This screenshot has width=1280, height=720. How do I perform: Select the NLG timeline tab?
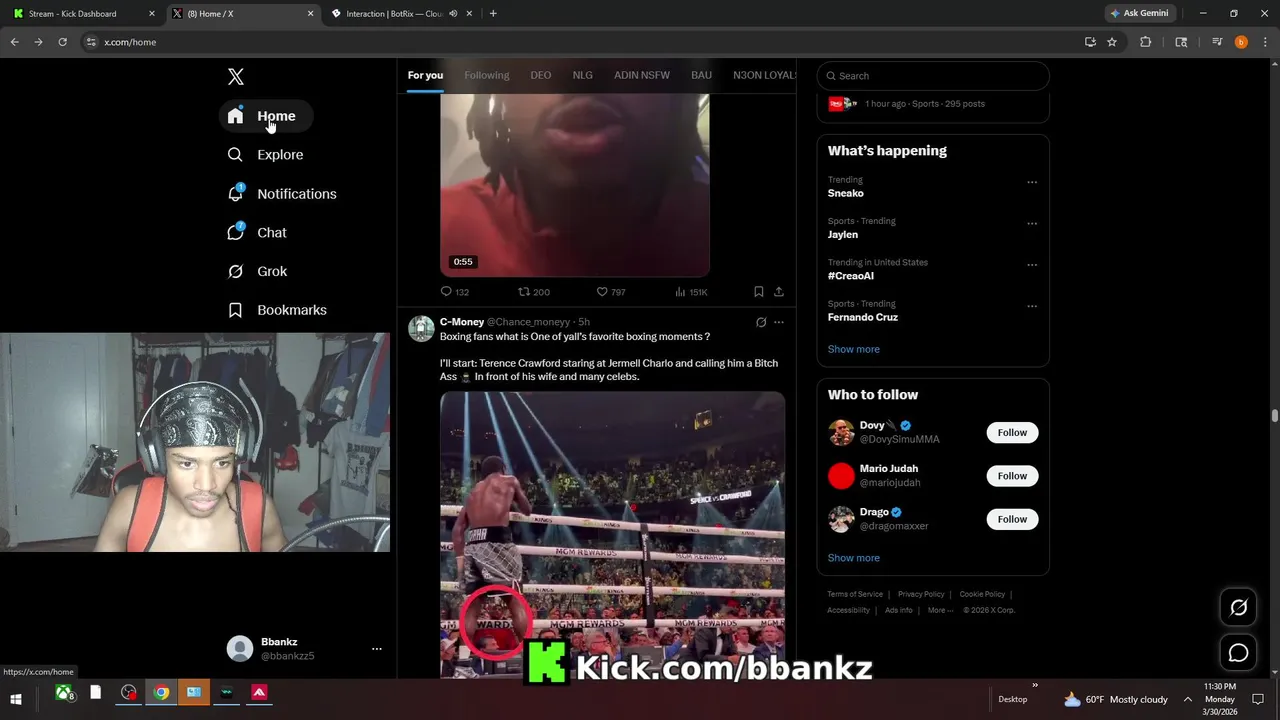coord(582,75)
